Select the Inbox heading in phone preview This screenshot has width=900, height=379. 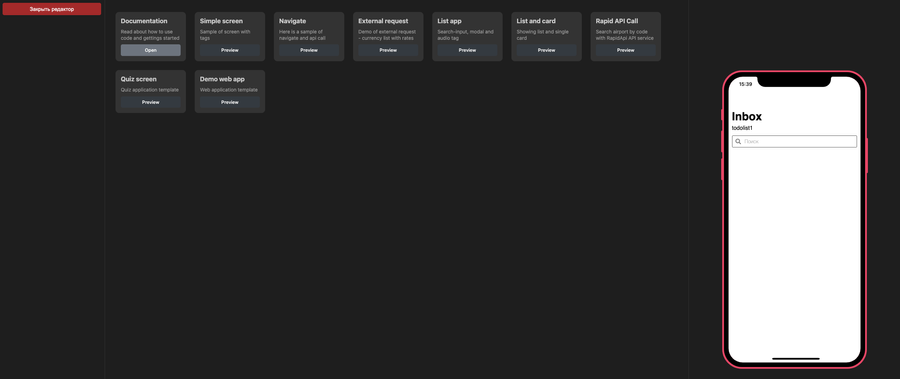click(x=747, y=117)
